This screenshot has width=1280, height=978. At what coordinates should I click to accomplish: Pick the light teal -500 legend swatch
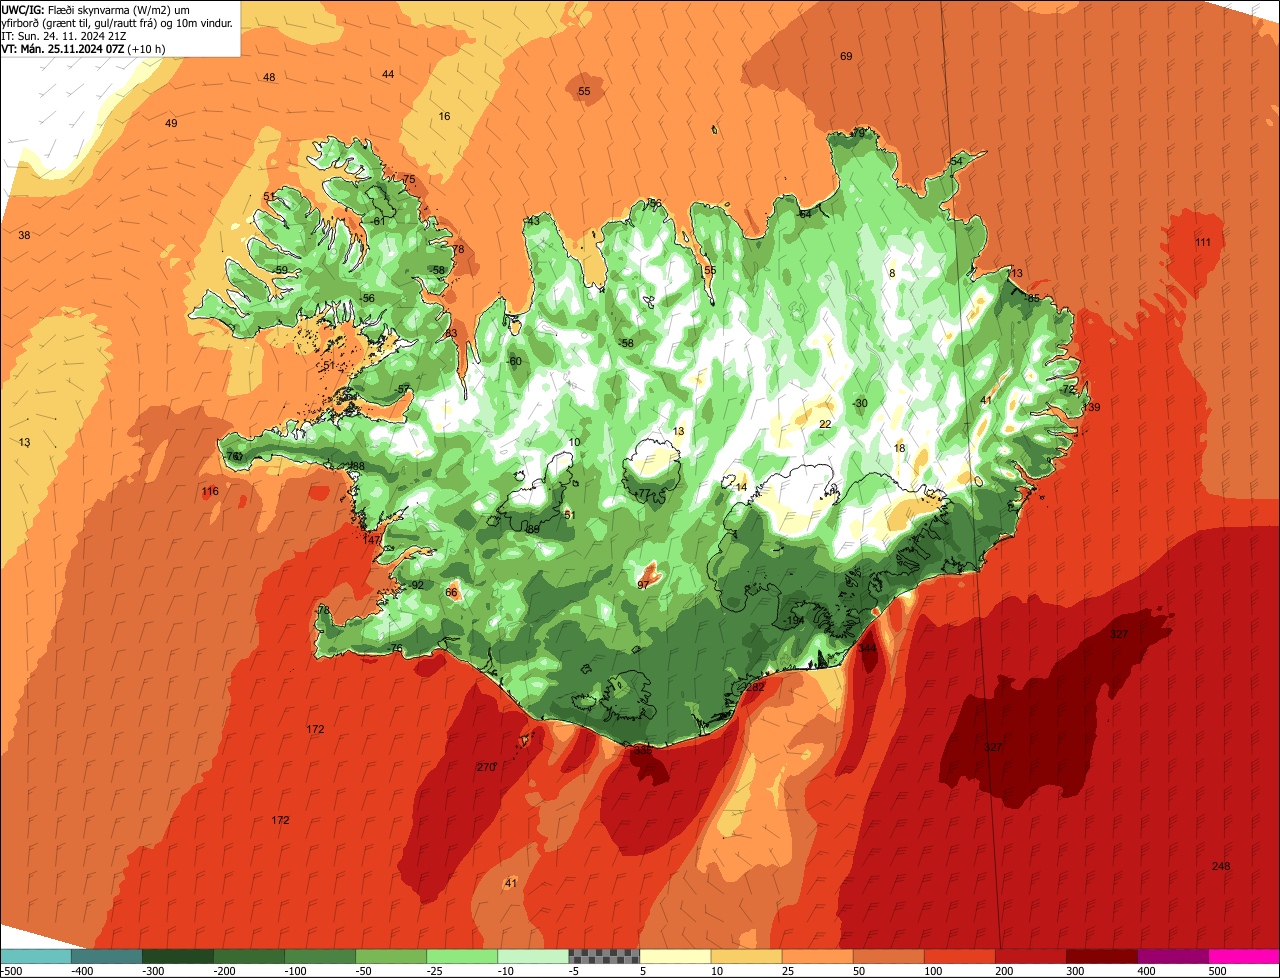[35, 956]
